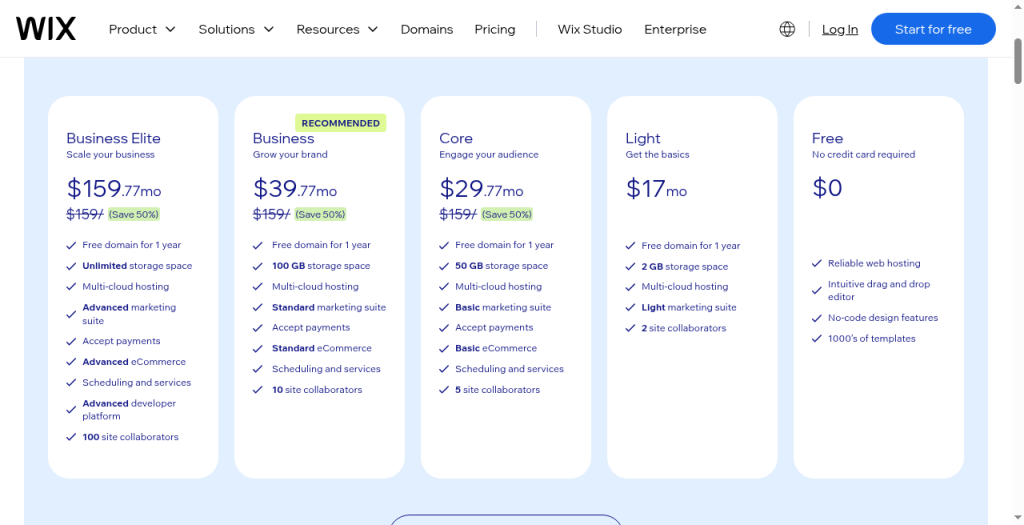The image size is (1024, 525).
Task: Click the checkmark beside Unlimited storage space
Action: pyautogui.click(x=71, y=266)
